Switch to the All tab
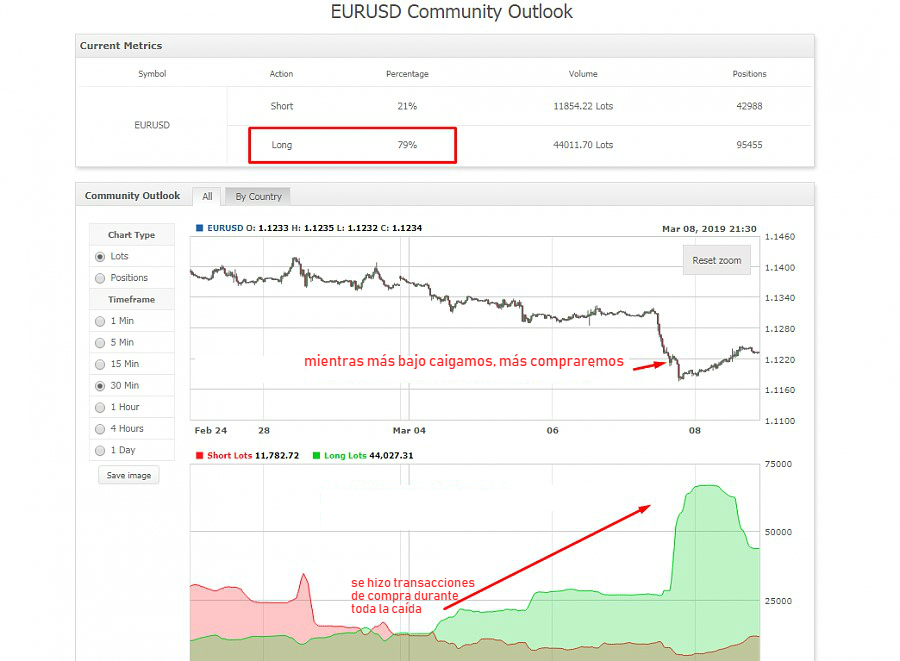 207,196
